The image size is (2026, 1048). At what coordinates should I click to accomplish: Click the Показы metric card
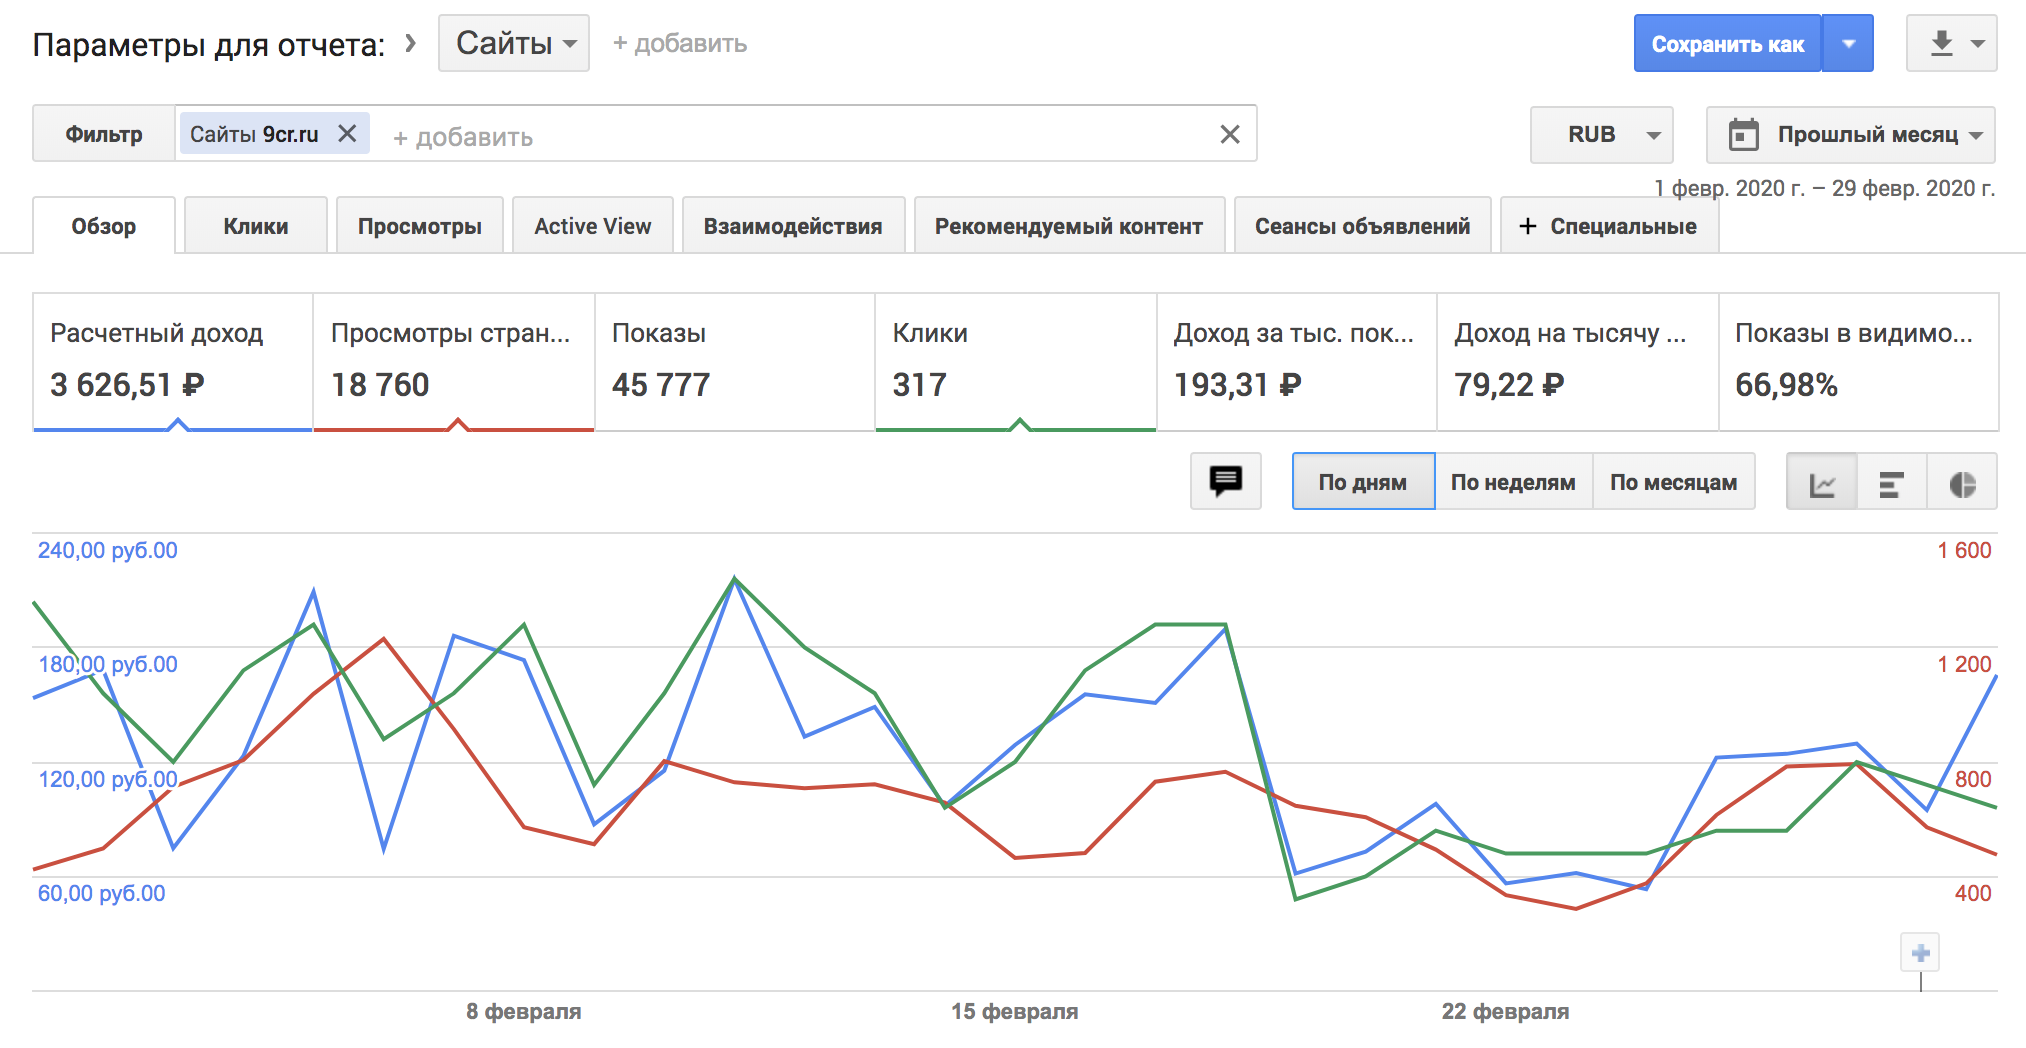click(x=734, y=360)
